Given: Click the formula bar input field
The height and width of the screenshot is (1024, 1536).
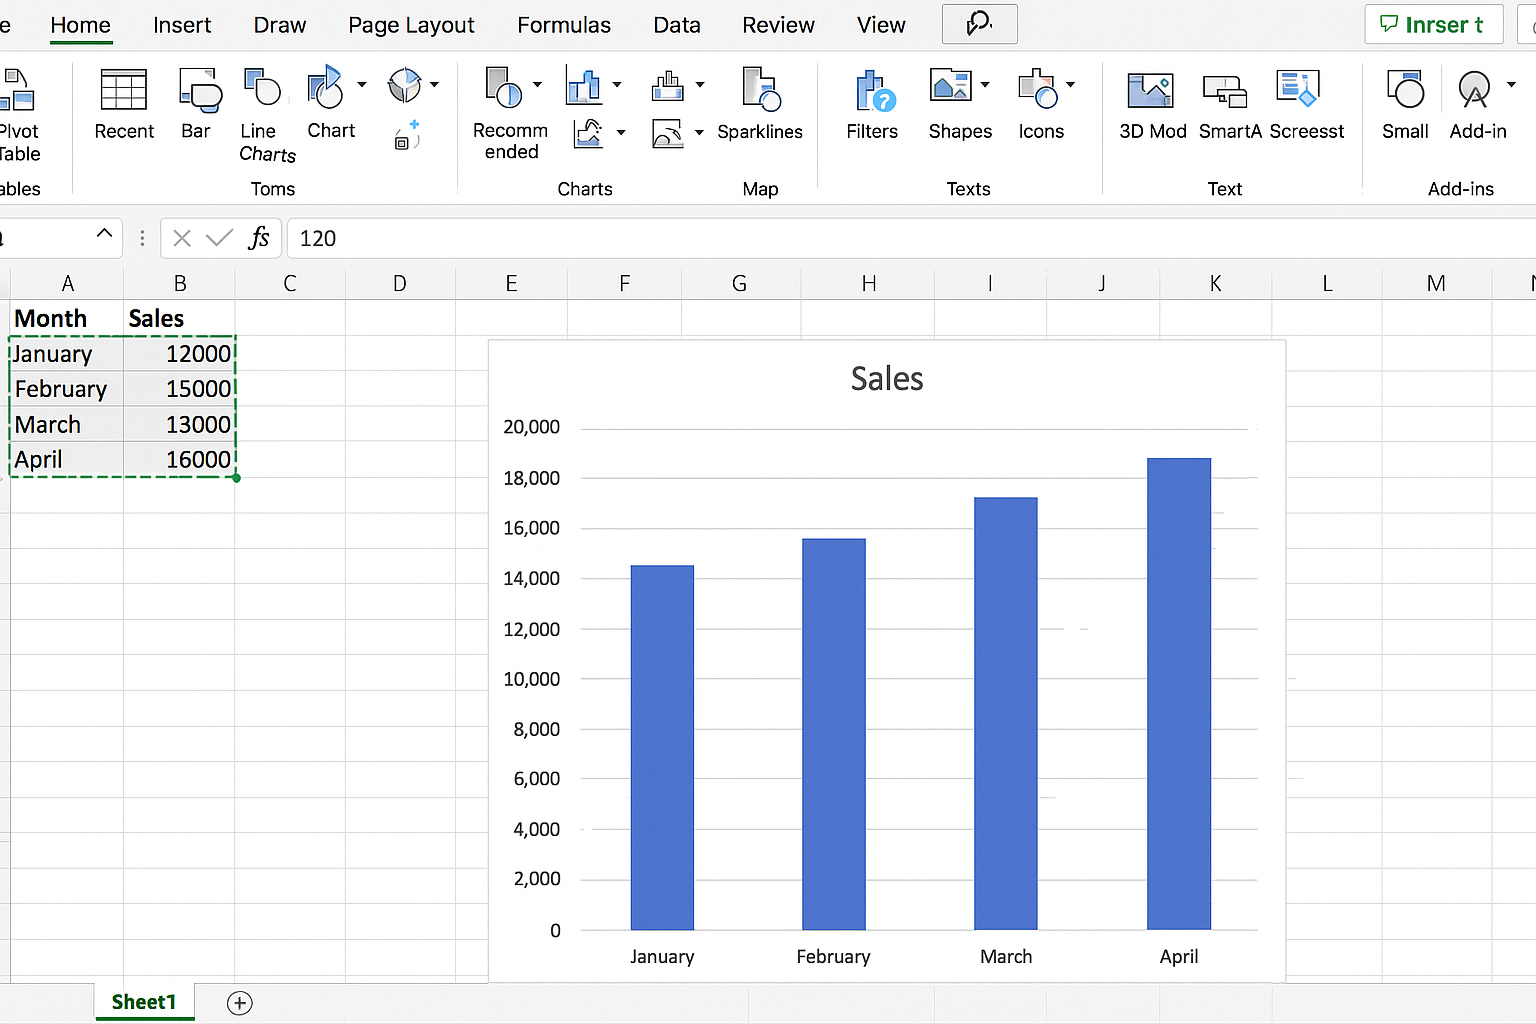Looking at the screenshot, I should click(911, 238).
